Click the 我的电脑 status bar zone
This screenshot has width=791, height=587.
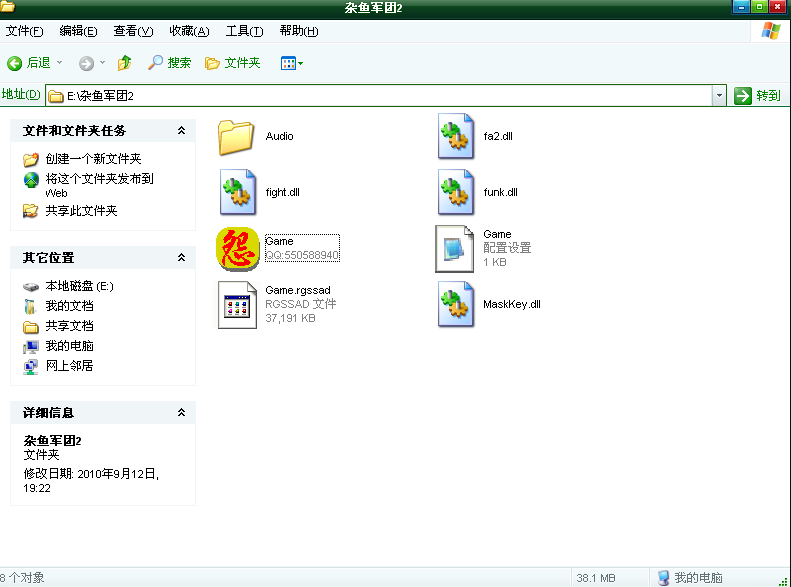coord(690,577)
